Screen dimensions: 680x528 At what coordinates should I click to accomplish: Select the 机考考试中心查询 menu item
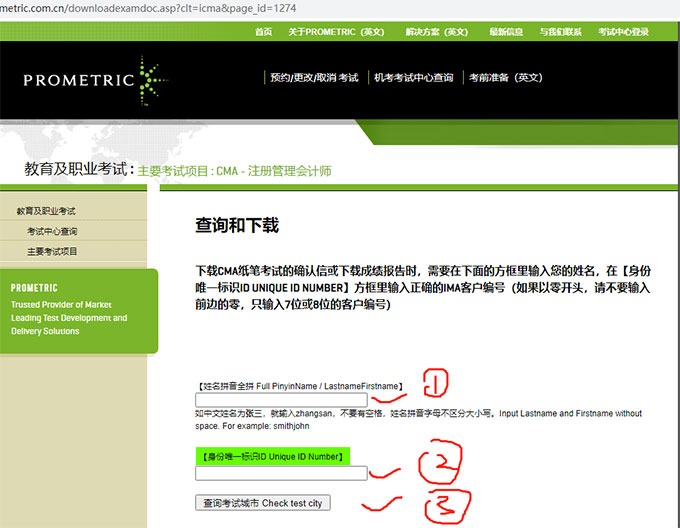413,78
